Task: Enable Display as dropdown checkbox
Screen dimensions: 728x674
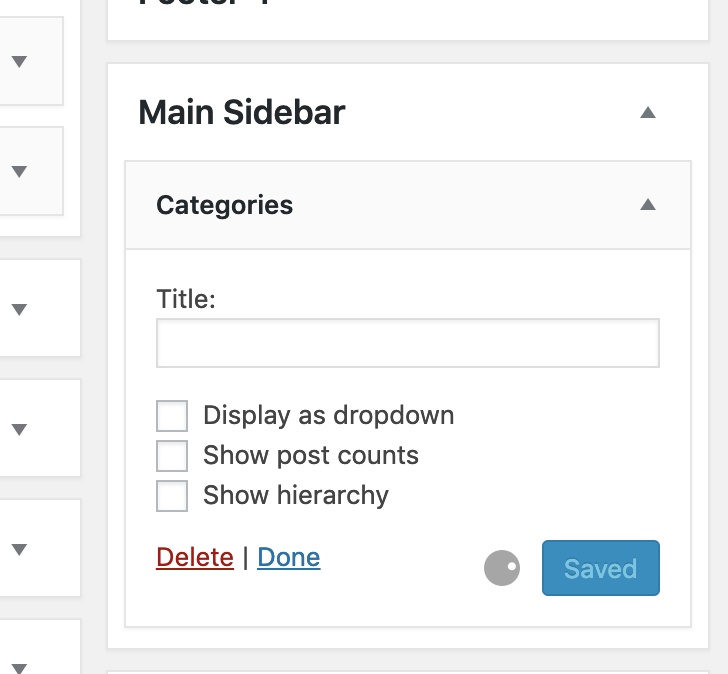Action: [x=172, y=416]
